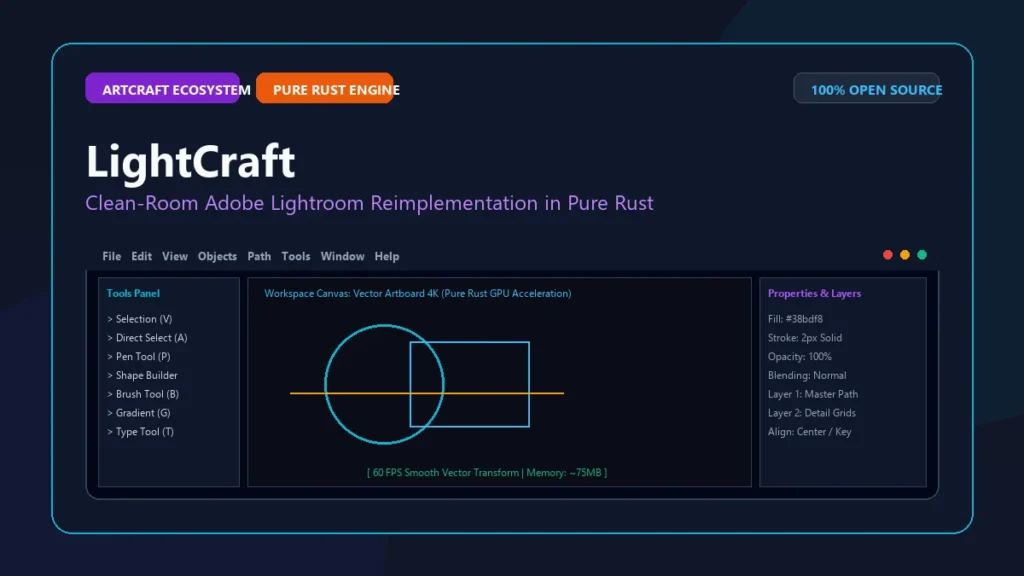Click the 60 FPS status text
This screenshot has height=576, width=1024.
[x=487, y=472]
